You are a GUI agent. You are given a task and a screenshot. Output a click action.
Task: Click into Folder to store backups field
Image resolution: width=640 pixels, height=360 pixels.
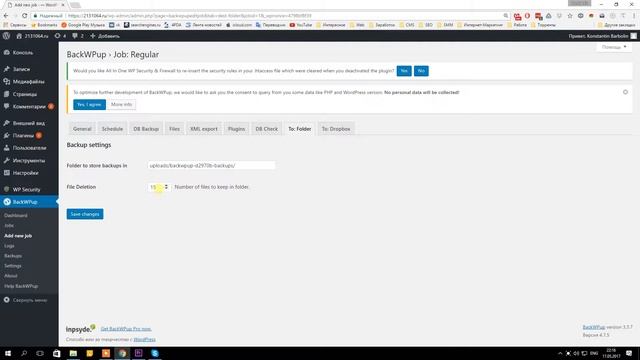[211, 165]
